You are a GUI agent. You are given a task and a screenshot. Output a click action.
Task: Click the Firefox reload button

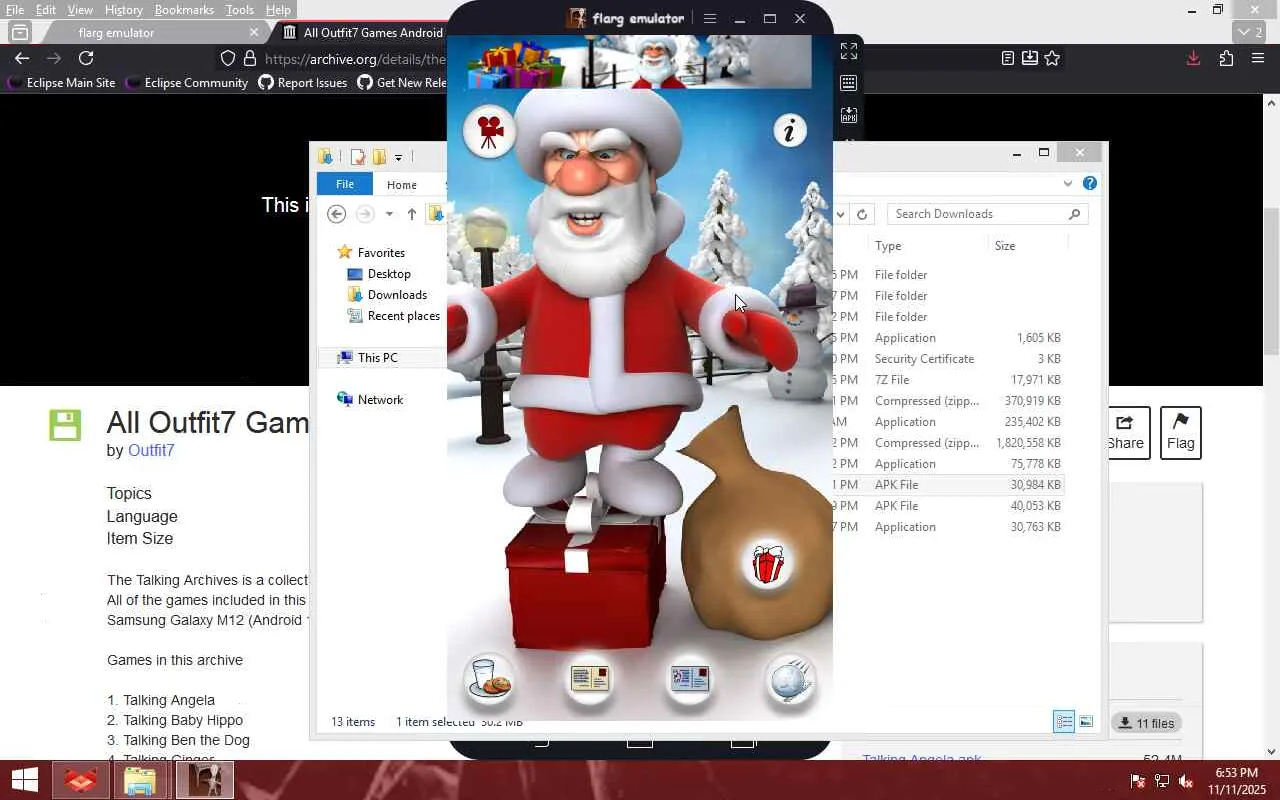(x=86, y=58)
